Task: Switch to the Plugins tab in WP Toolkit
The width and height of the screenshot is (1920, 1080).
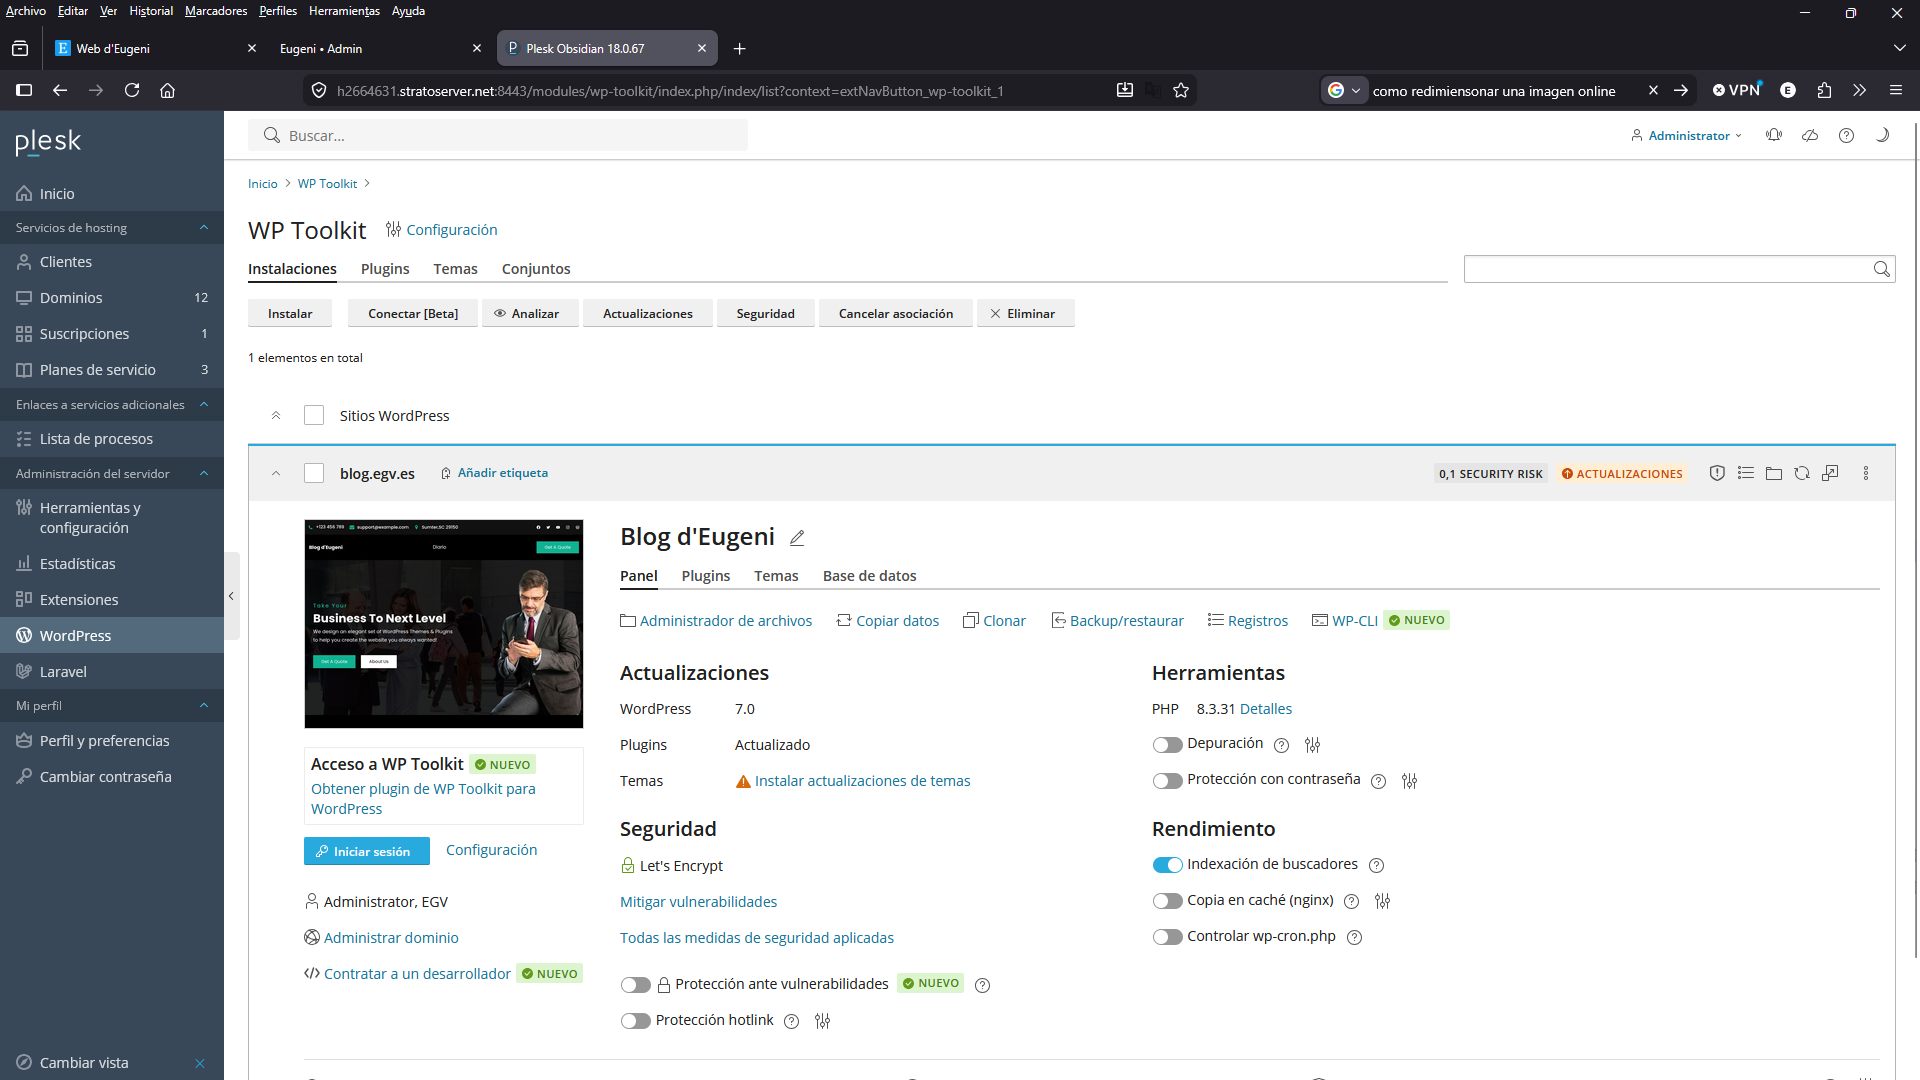Action: click(x=385, y=269)
